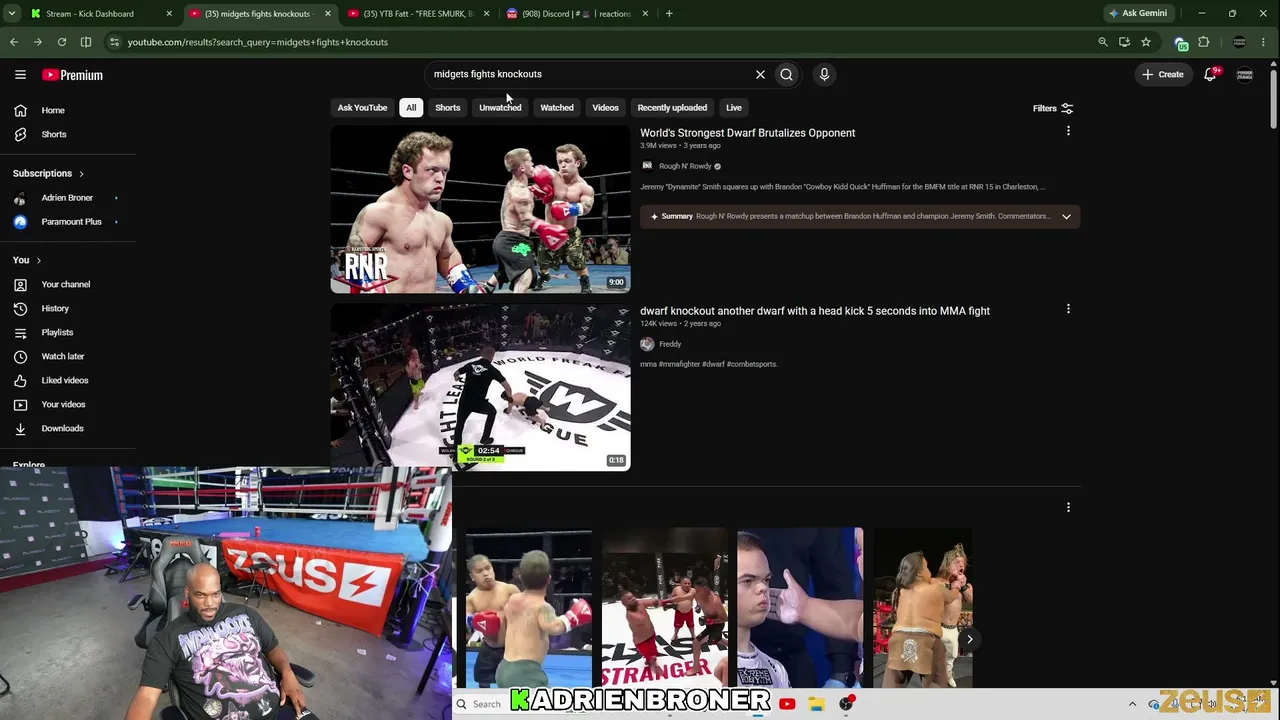The image size is (1280, 720).
Task: Click the browser address bar URL
Action: [257, 42]
